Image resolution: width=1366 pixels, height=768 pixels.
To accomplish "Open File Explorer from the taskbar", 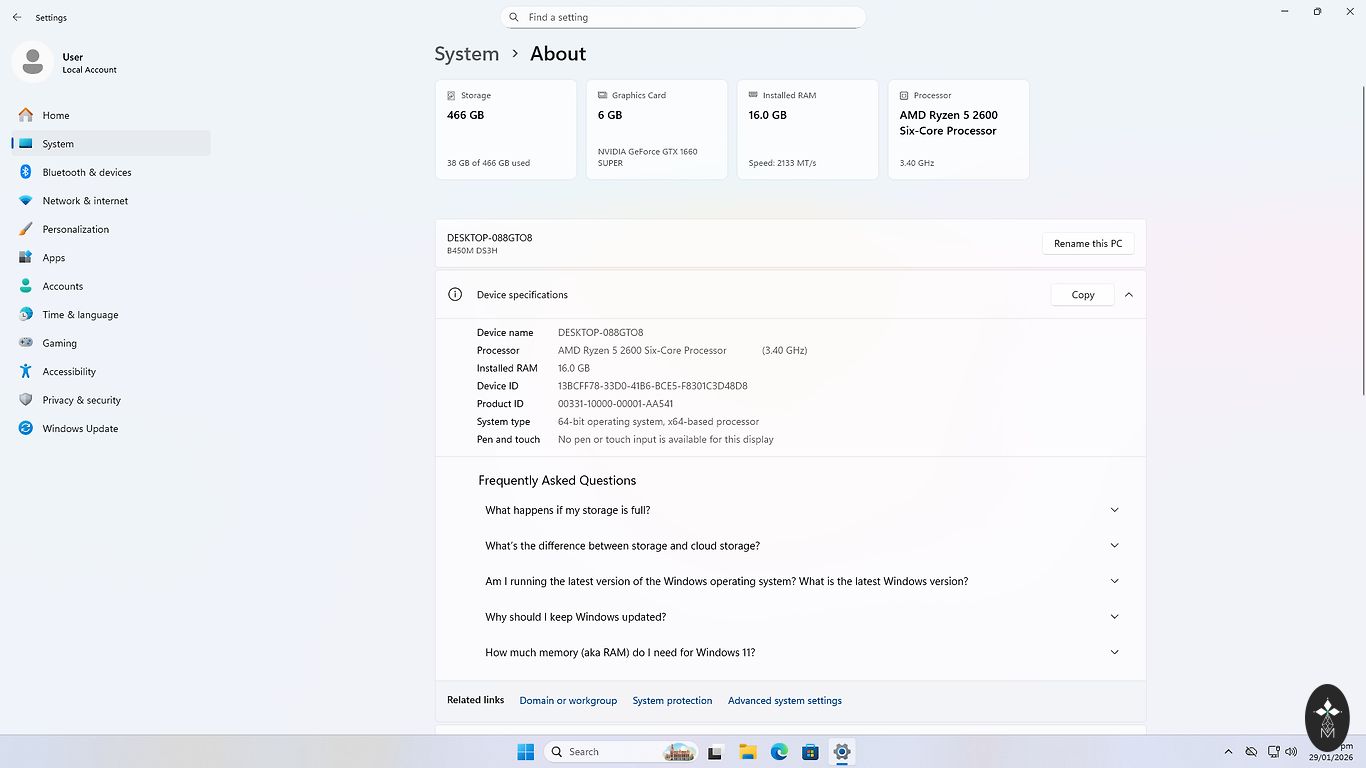I will click(x=747, y=752).
